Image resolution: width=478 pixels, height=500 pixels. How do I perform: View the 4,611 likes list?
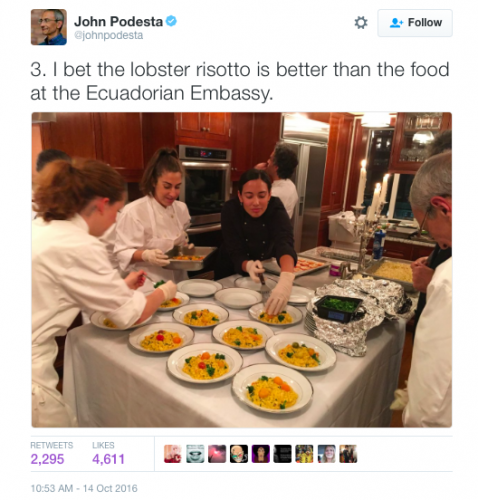[x=108, y=453]
